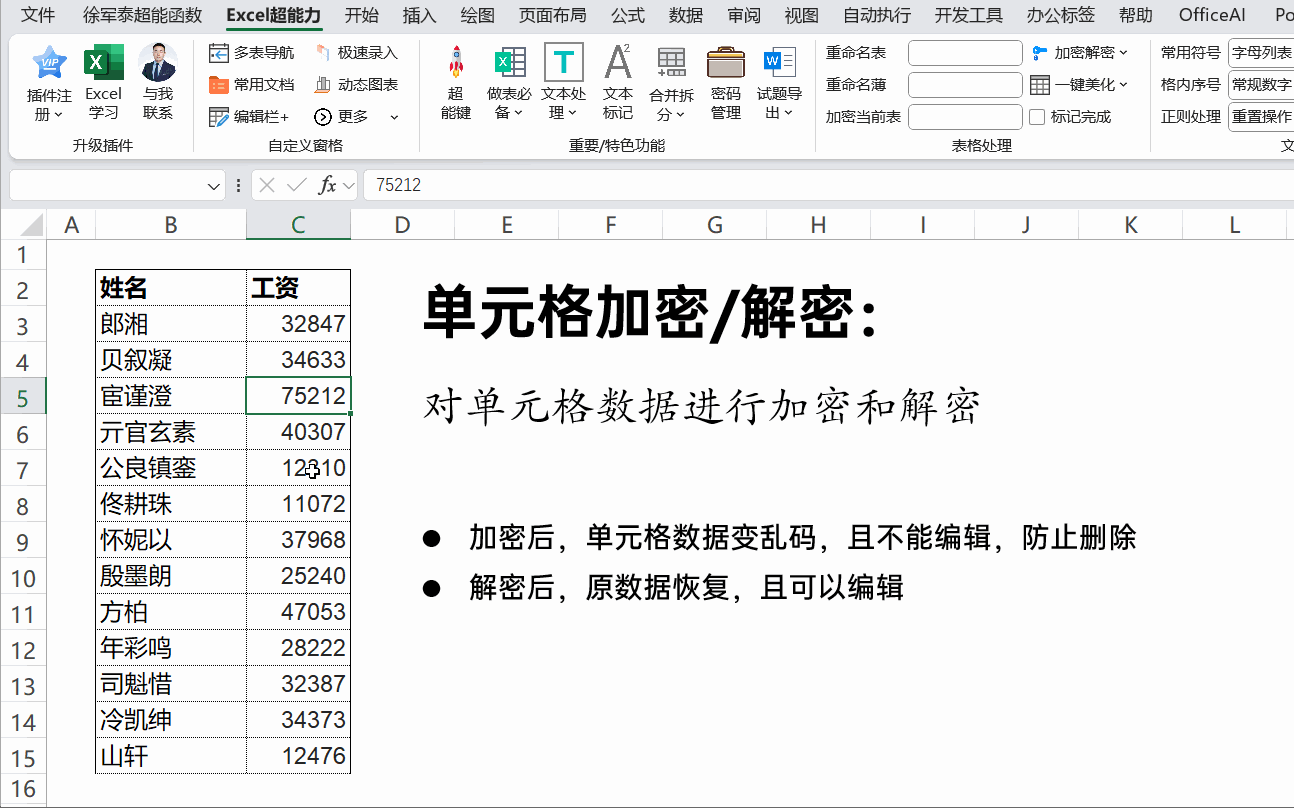Open the 常规数字 combo box
Viewport: 1294px width, 808px height.
click(1261, 85)
